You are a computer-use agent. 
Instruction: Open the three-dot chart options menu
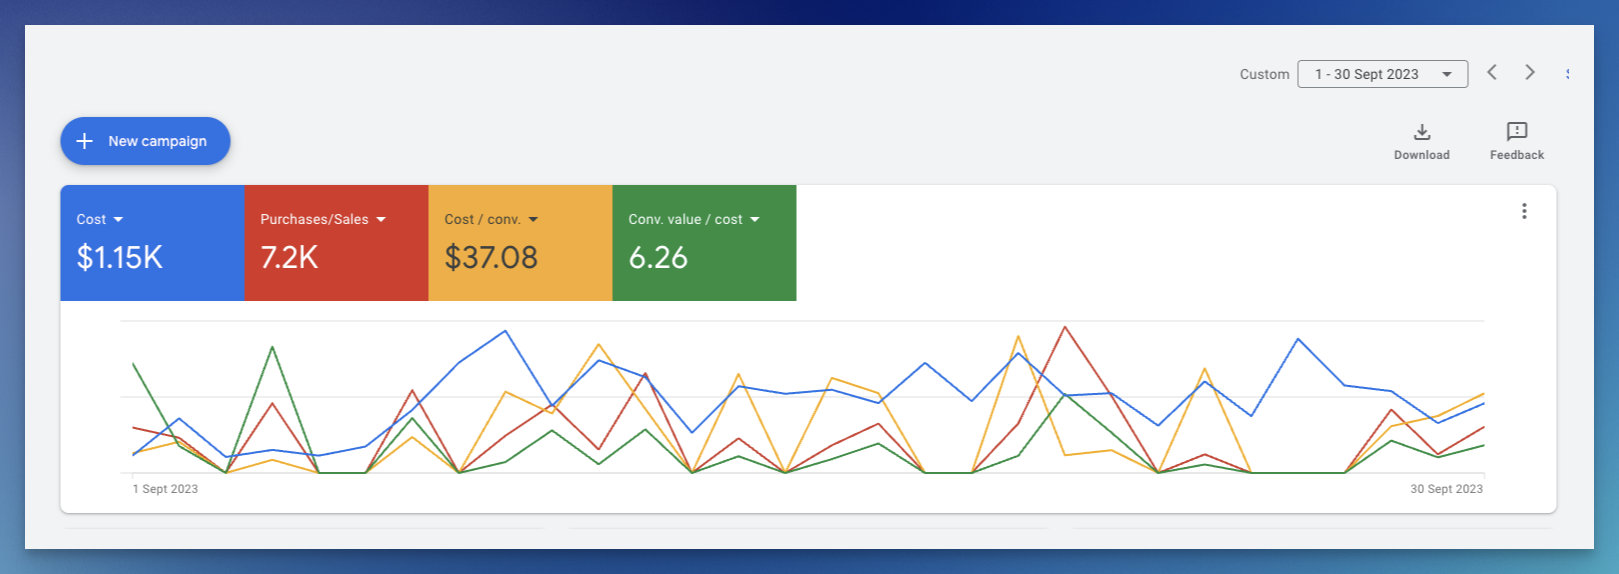(x=1524, y=211)
